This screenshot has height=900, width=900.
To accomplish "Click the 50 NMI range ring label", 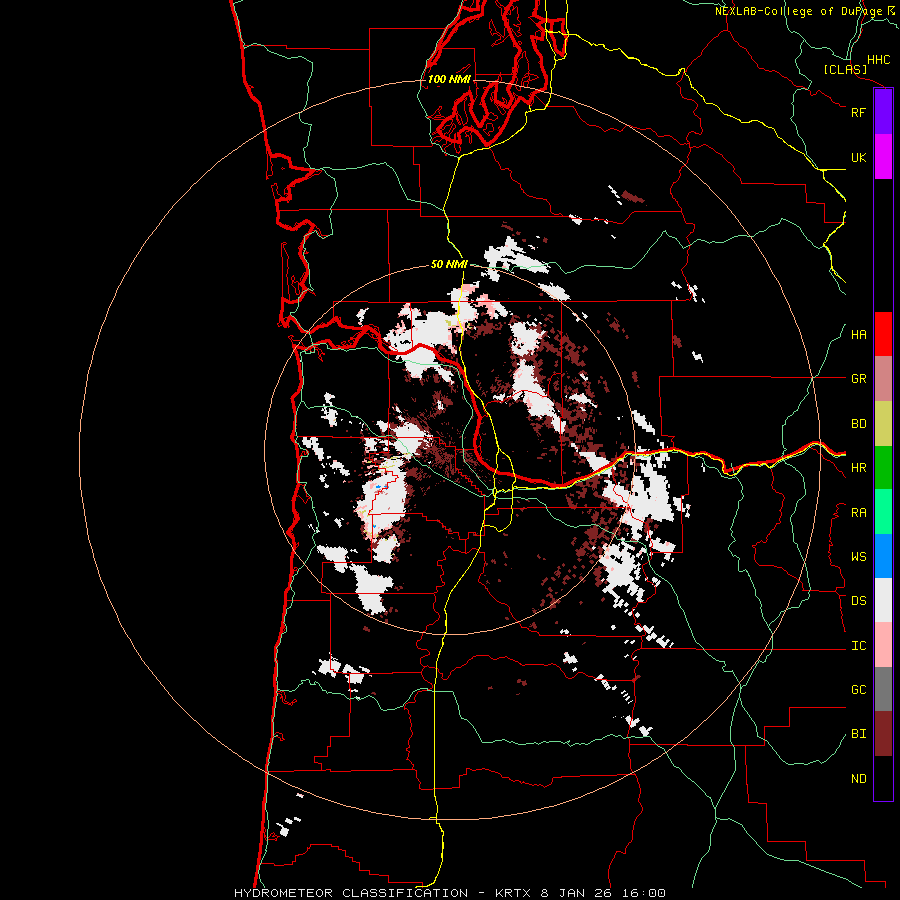I will tap(449, 264).
